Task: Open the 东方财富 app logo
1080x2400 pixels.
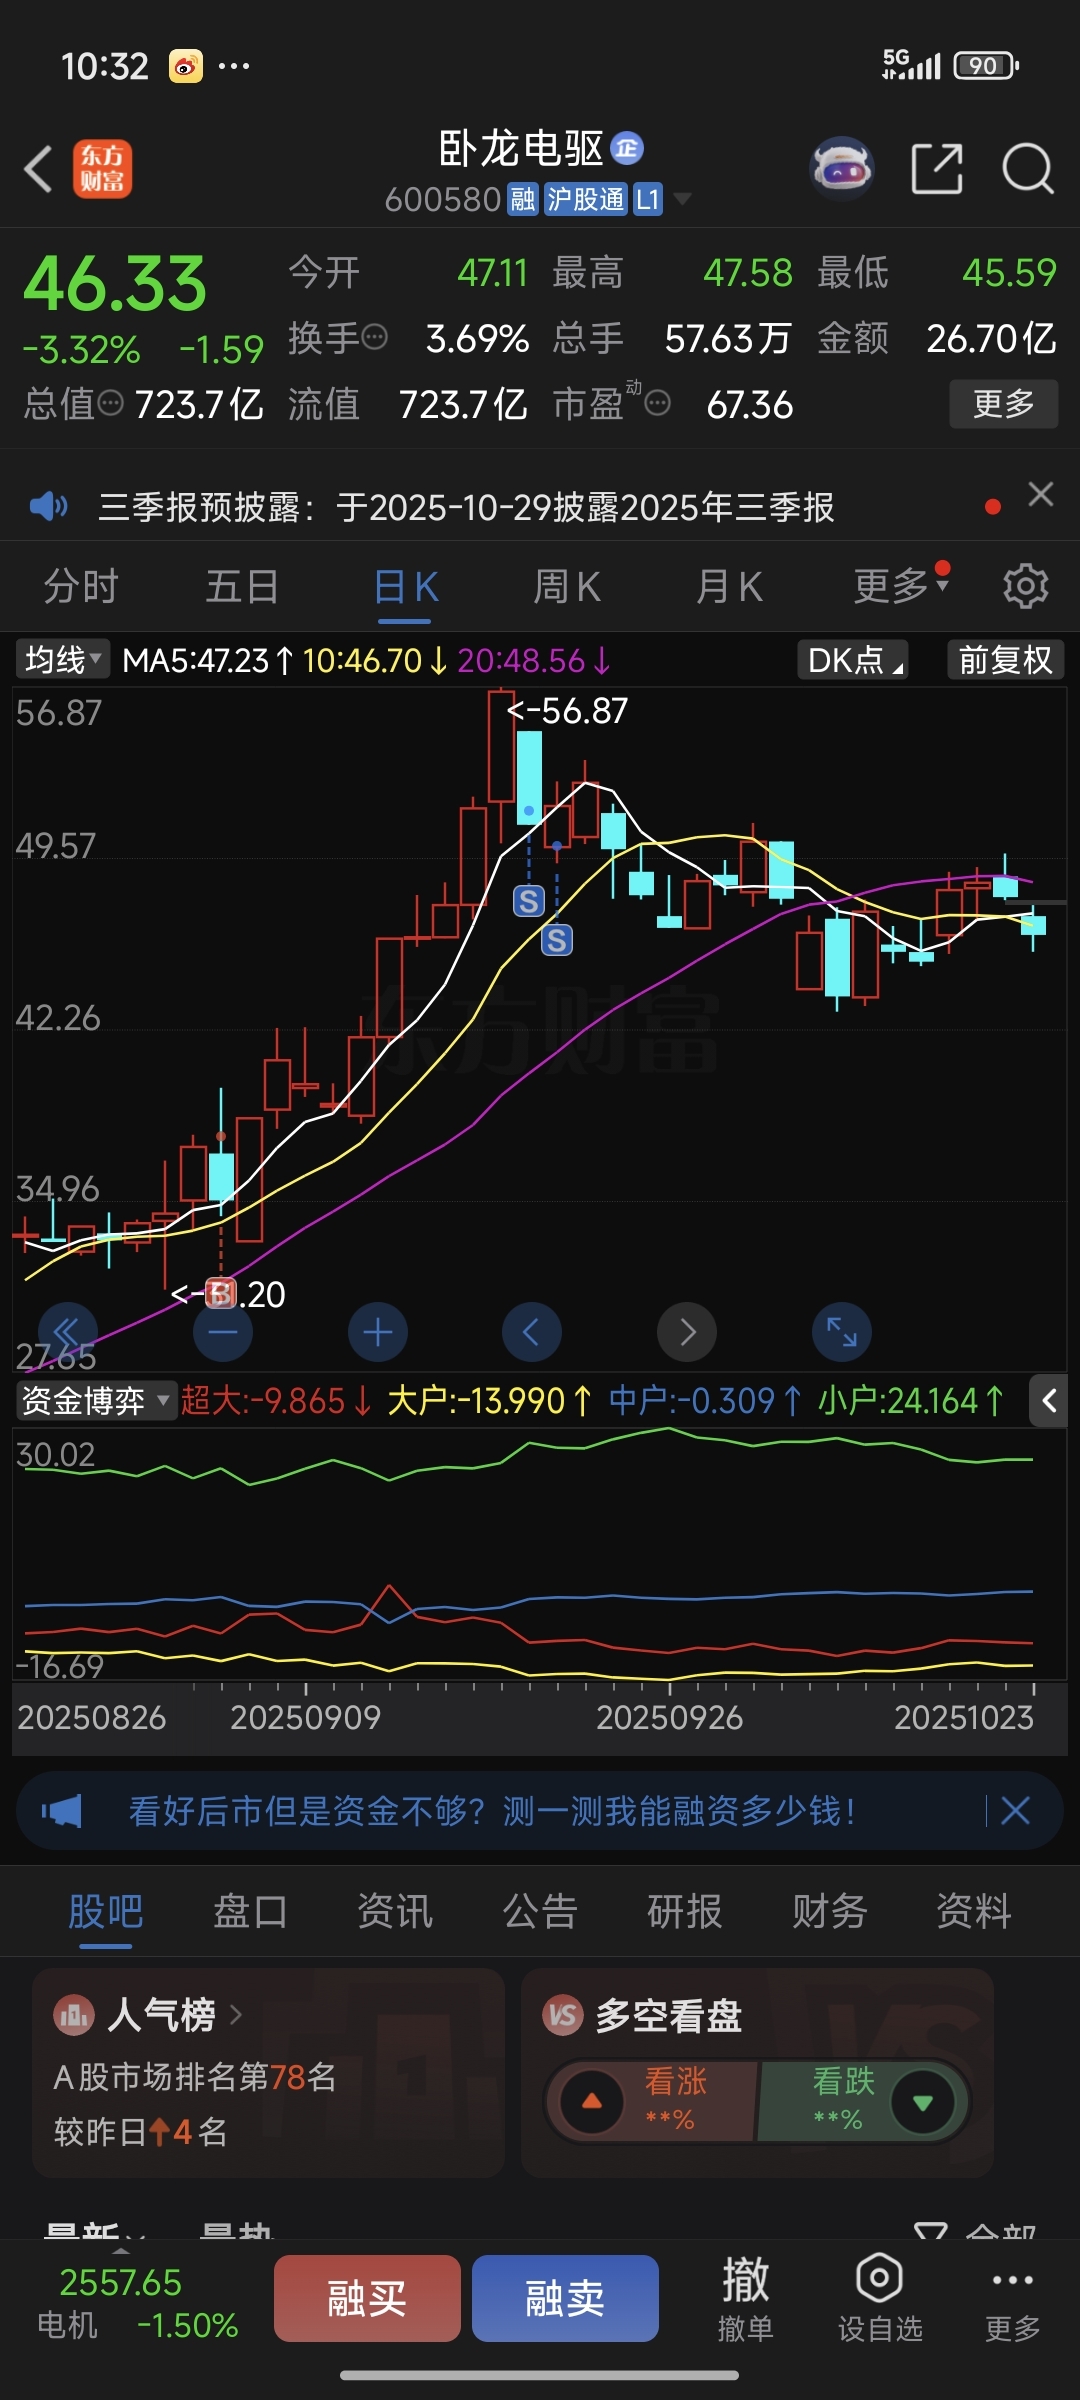Action: (x=102, y=168)
